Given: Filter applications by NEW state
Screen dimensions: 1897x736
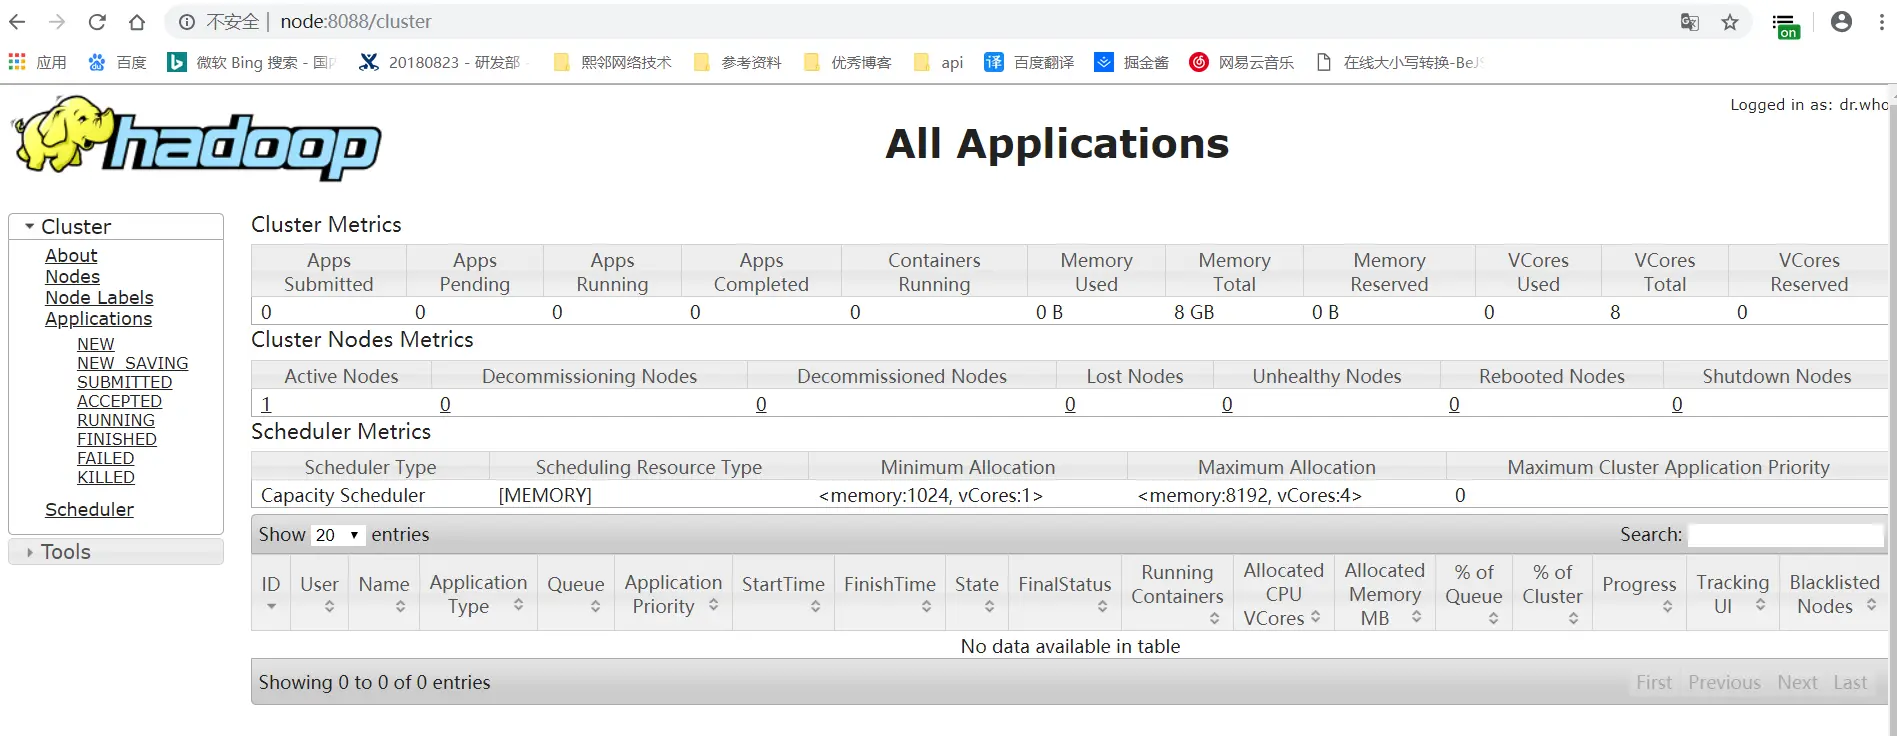Looking at the screenshot, I should [96, 344].
